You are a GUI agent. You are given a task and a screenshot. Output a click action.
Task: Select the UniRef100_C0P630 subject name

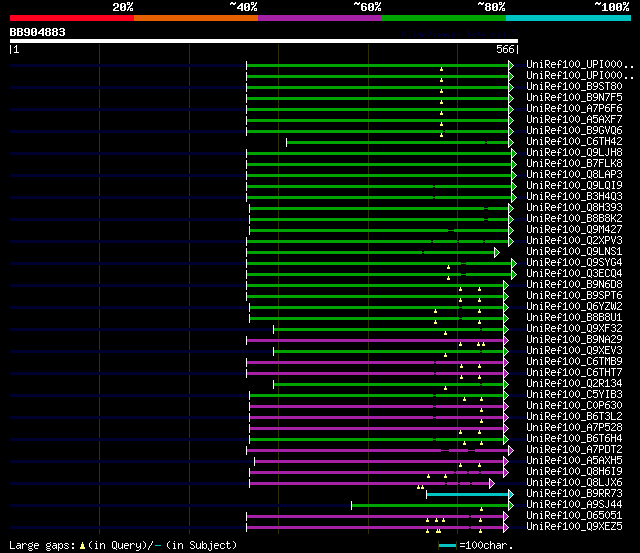click(x=574, y=406)
